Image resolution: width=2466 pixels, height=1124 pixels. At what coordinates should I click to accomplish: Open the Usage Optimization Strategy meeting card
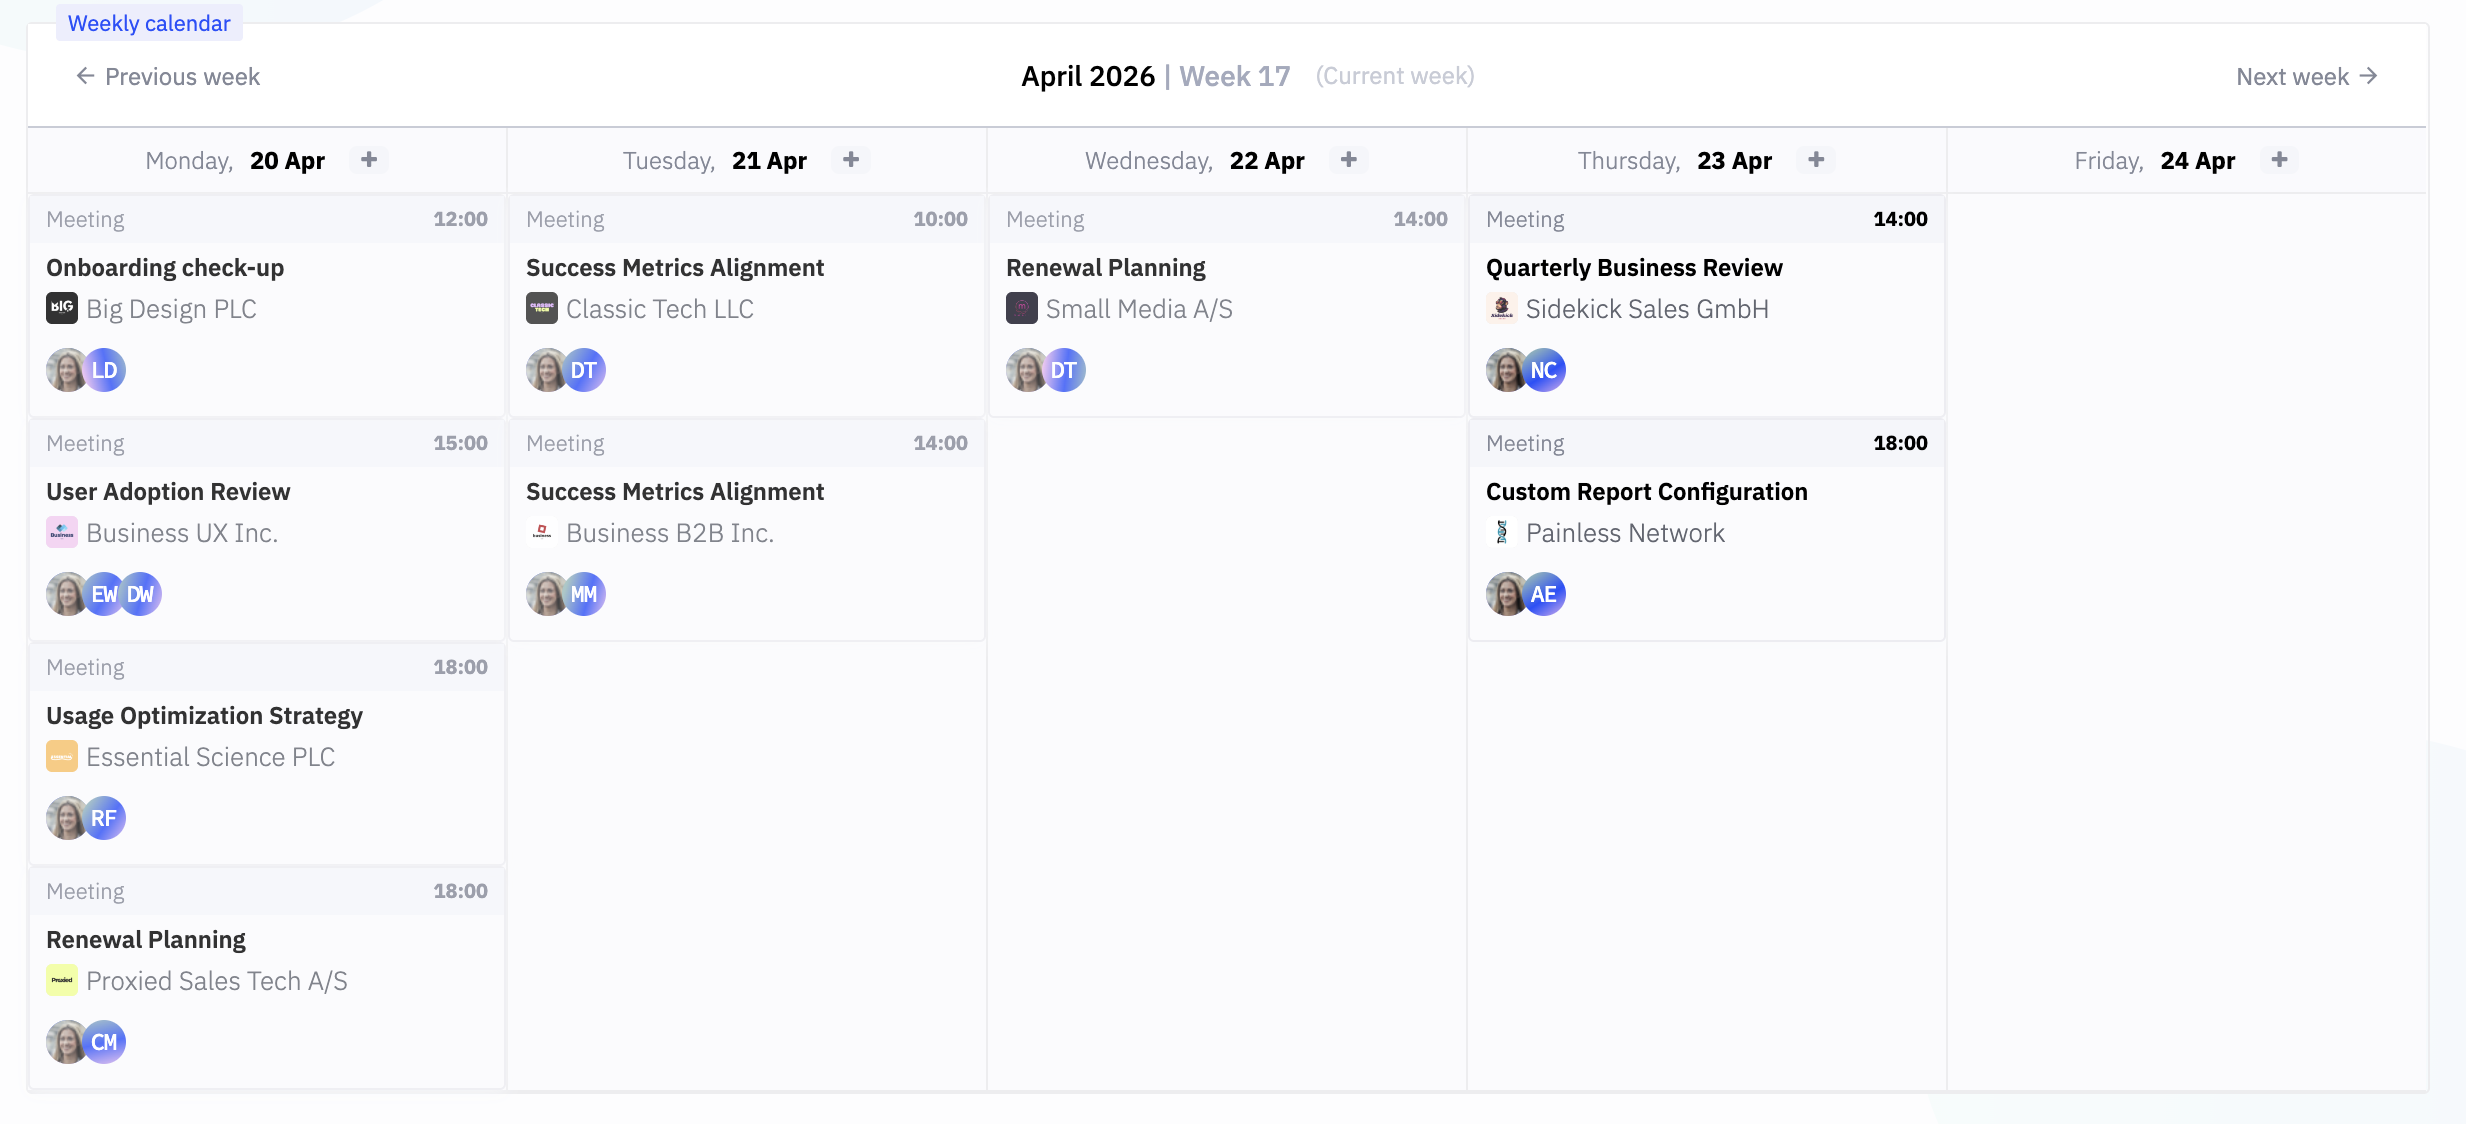pyautogui.click(x=204, y=716)
